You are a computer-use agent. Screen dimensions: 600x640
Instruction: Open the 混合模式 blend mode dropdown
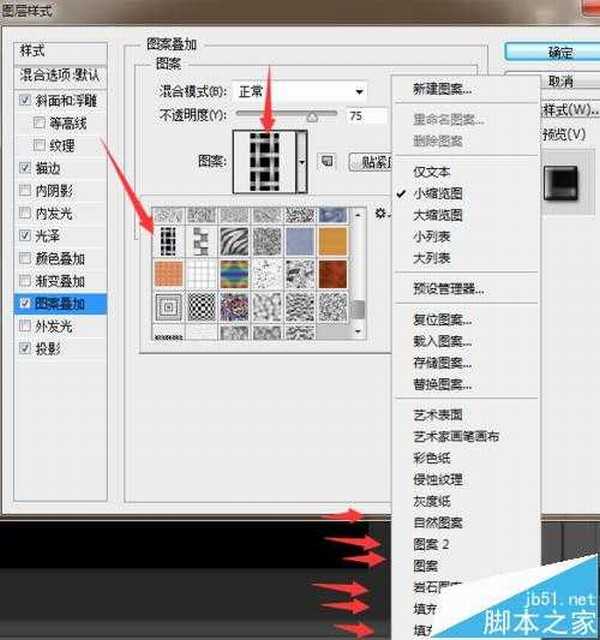coord(300,92)
